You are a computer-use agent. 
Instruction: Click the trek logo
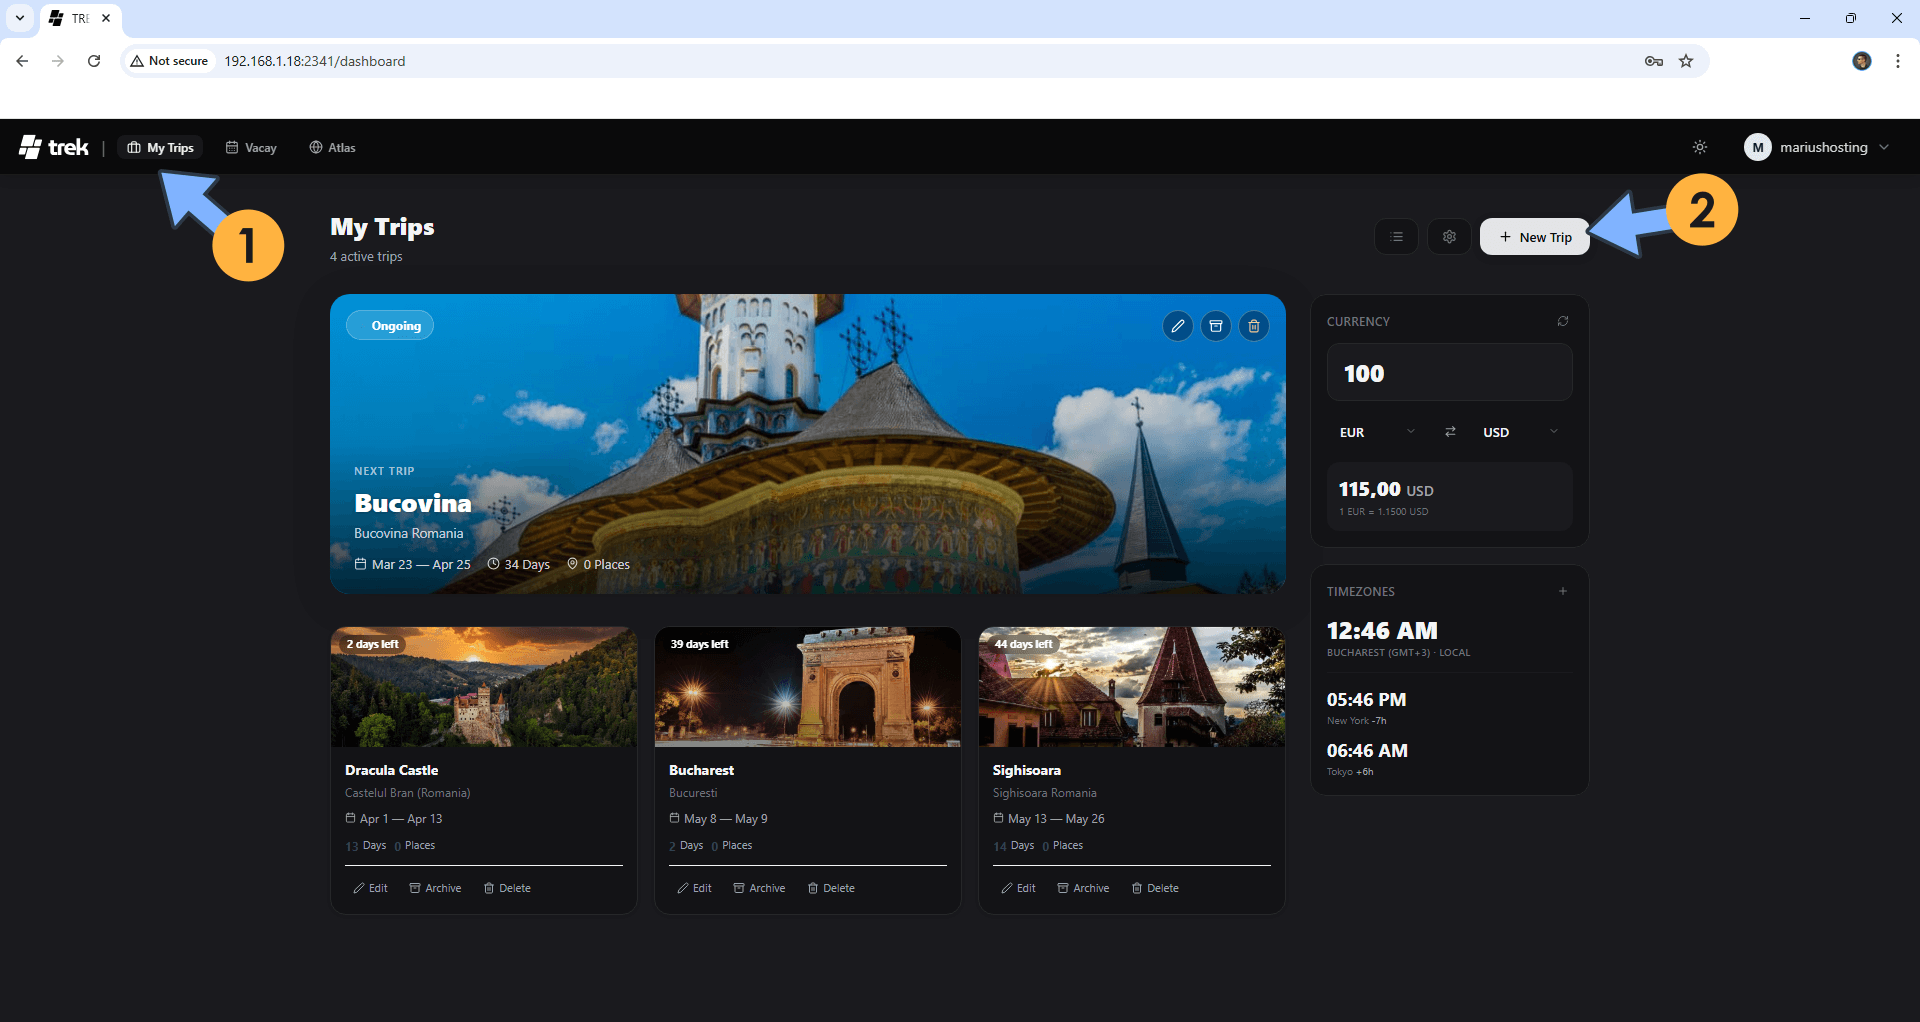pyautogui.click(x=55, y=147)
